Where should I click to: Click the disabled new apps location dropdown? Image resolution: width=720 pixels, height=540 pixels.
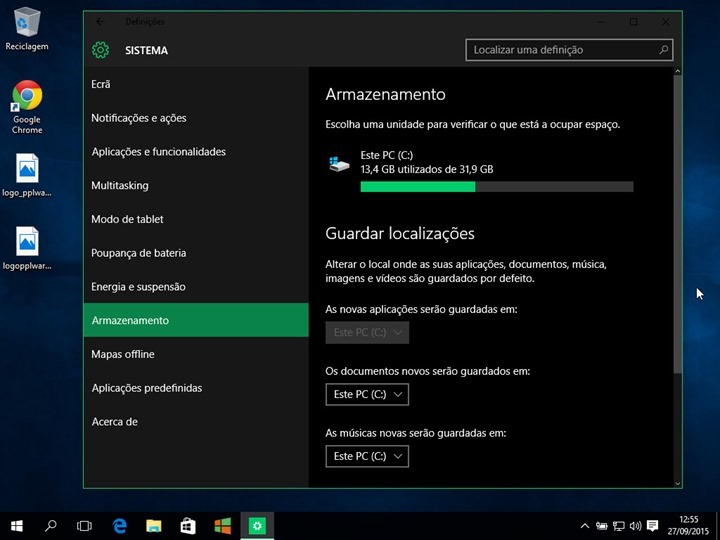[x=367, y=333]
